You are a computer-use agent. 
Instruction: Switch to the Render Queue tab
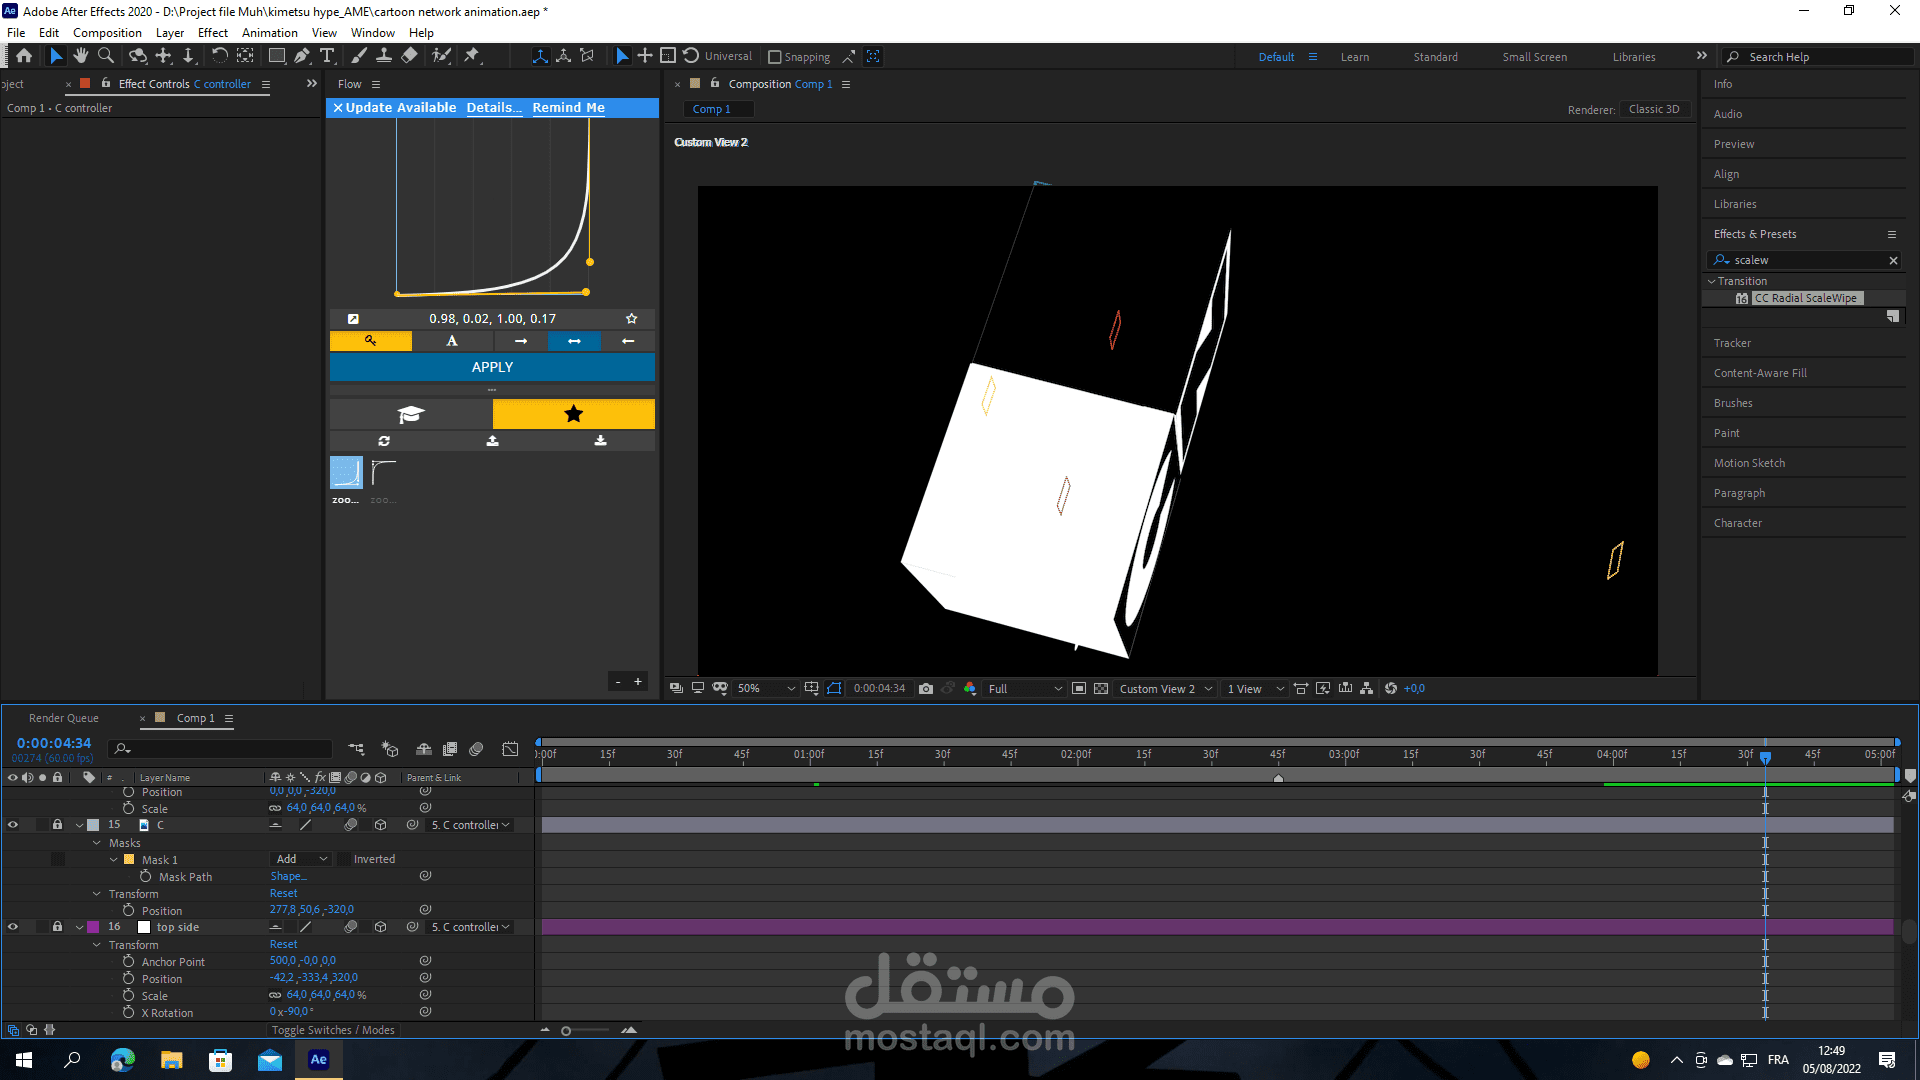click(63, 718)
